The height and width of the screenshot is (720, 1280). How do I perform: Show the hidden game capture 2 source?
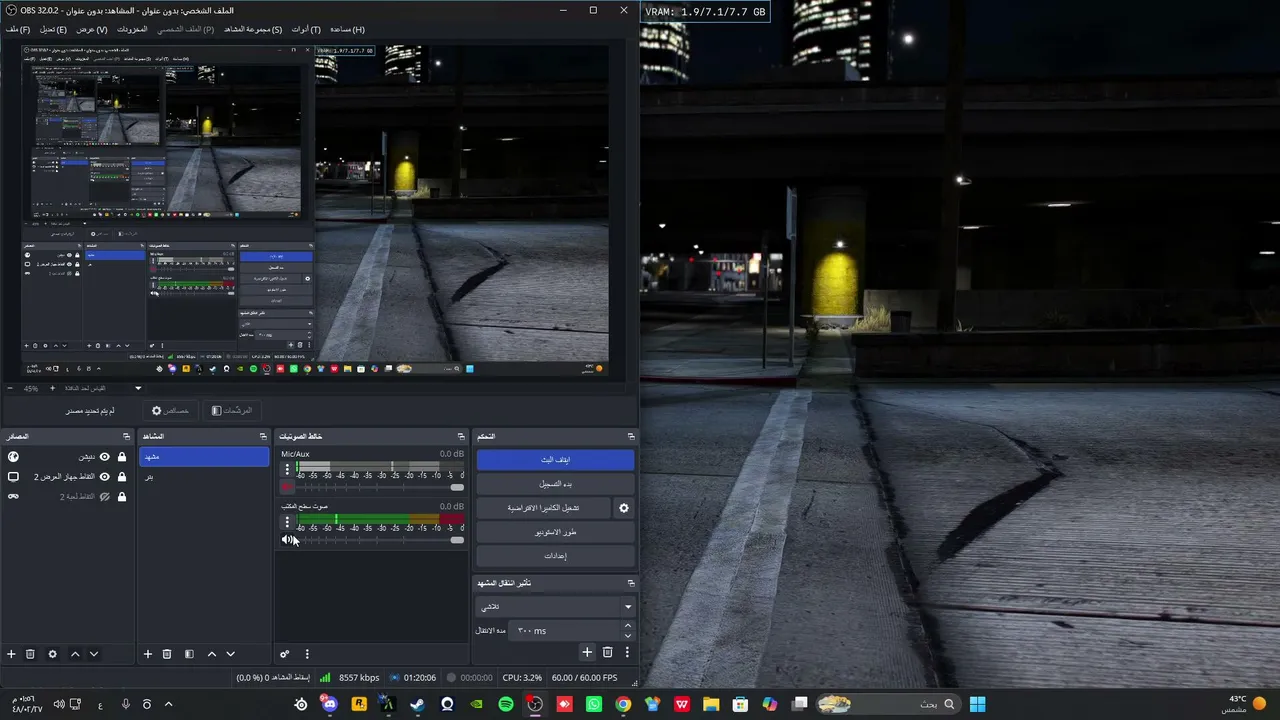point(104,497)
